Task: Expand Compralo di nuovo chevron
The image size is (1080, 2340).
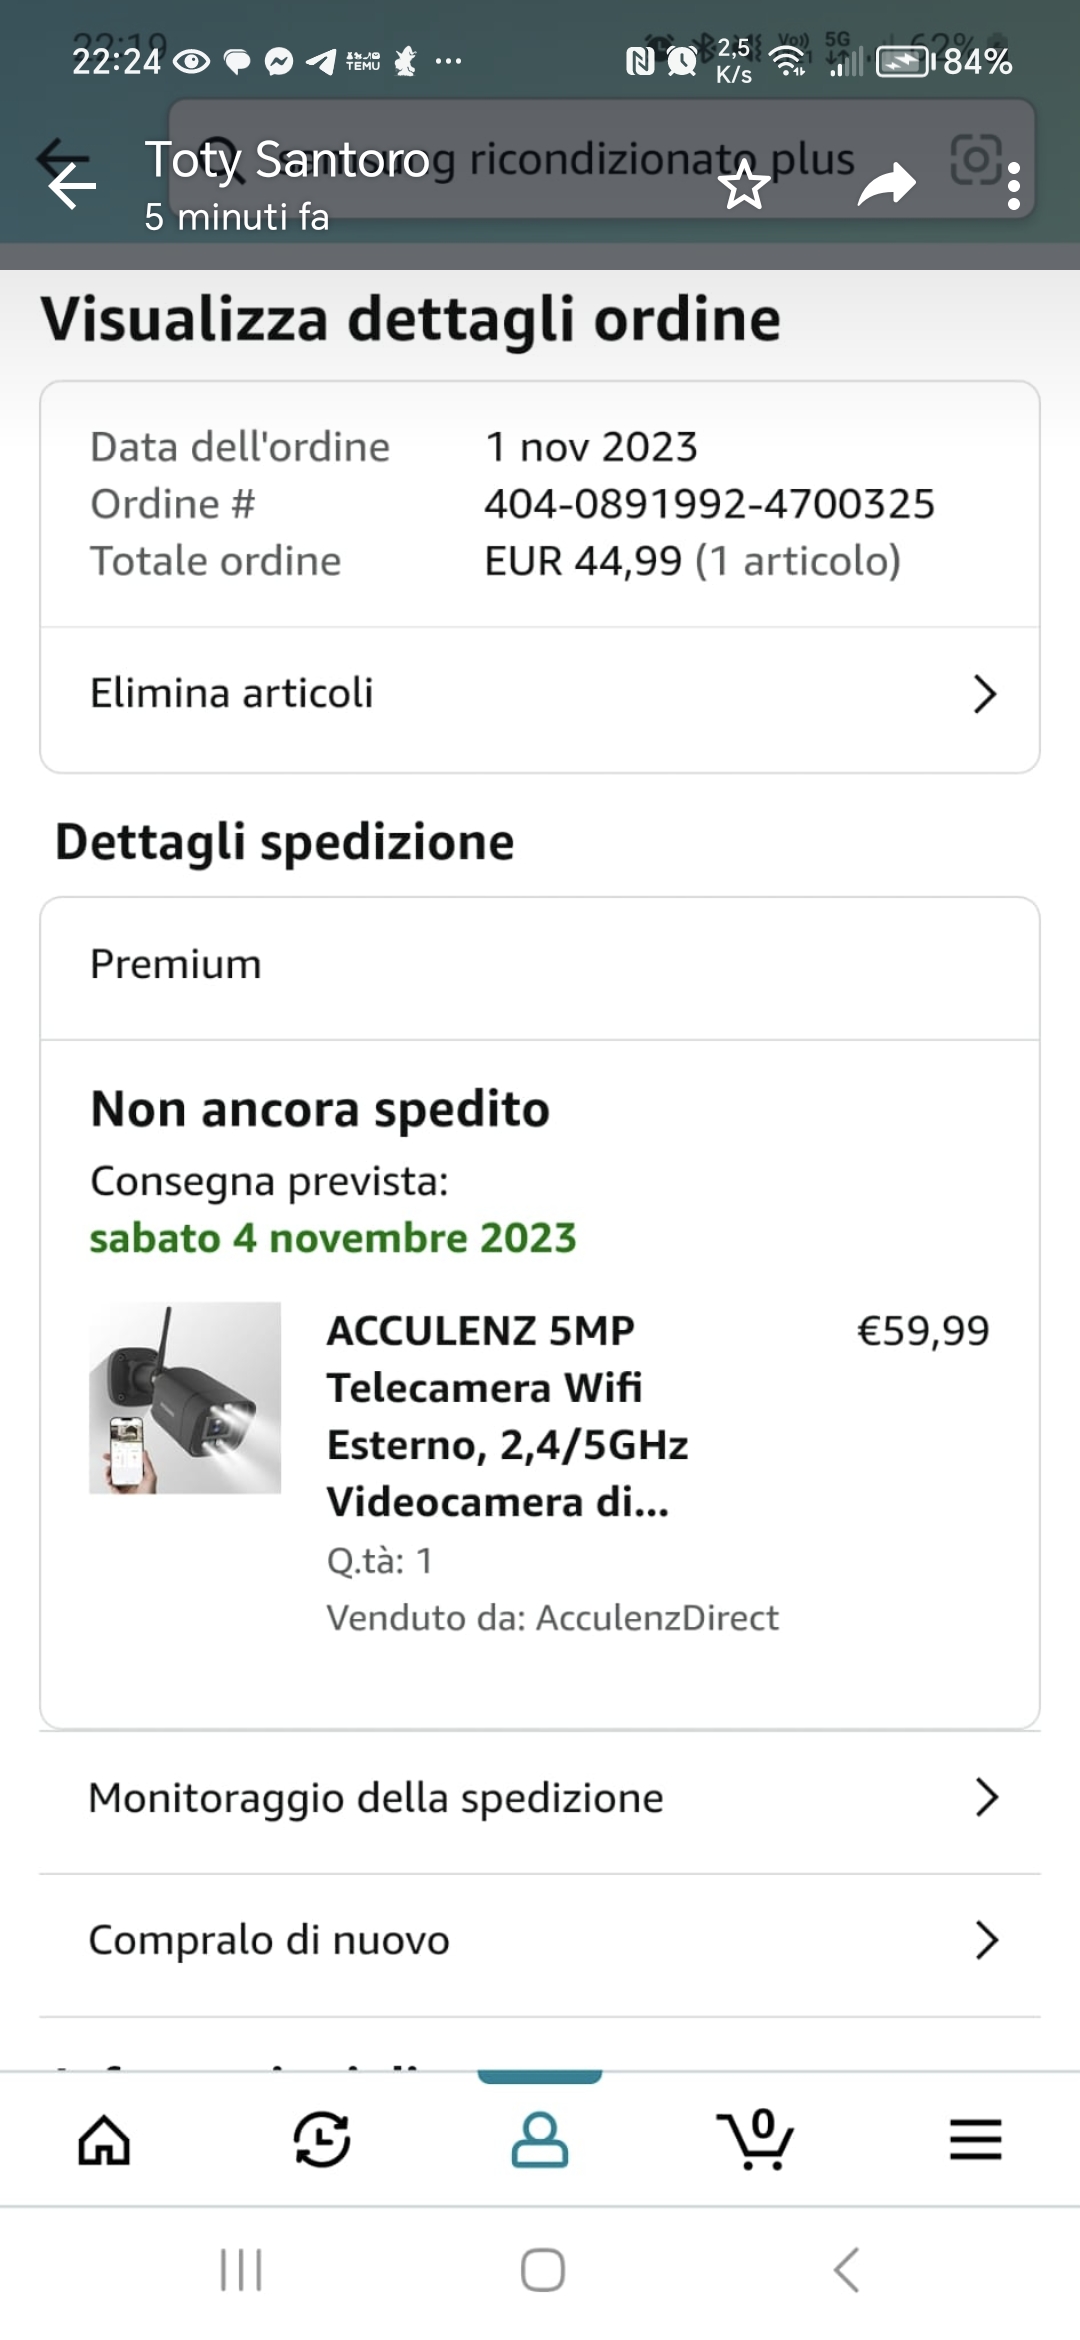Action: coord(986,1940)
